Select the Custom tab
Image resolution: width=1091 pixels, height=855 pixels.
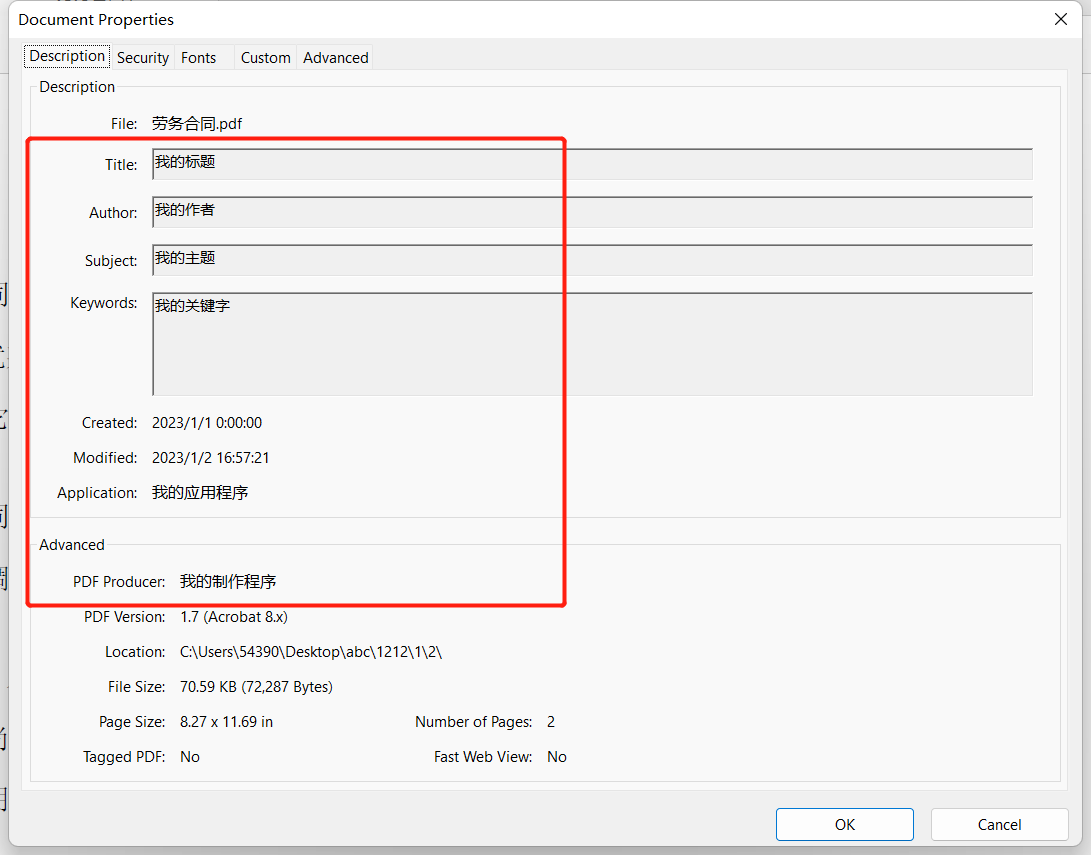(266, 58)
